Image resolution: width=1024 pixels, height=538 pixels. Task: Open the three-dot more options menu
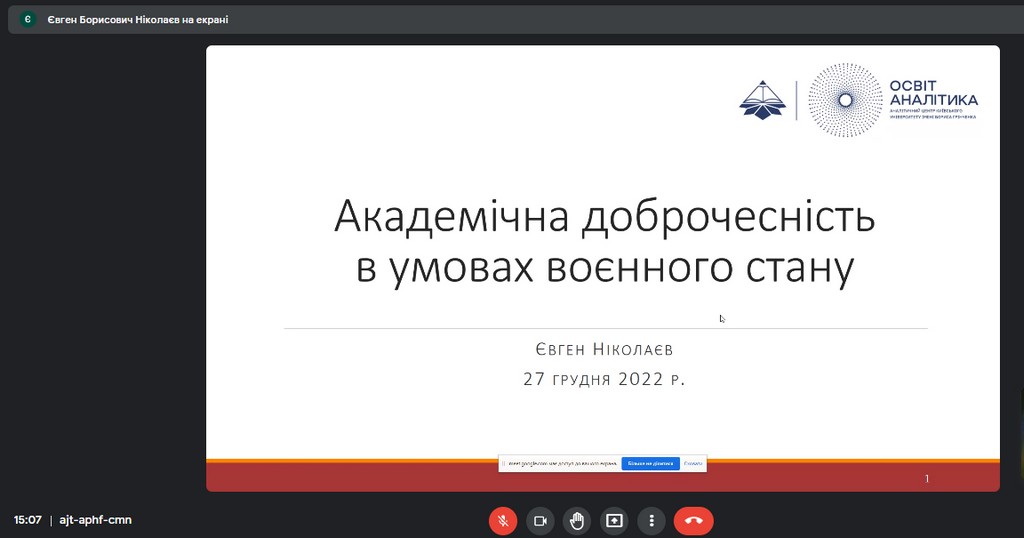point(651,520)
